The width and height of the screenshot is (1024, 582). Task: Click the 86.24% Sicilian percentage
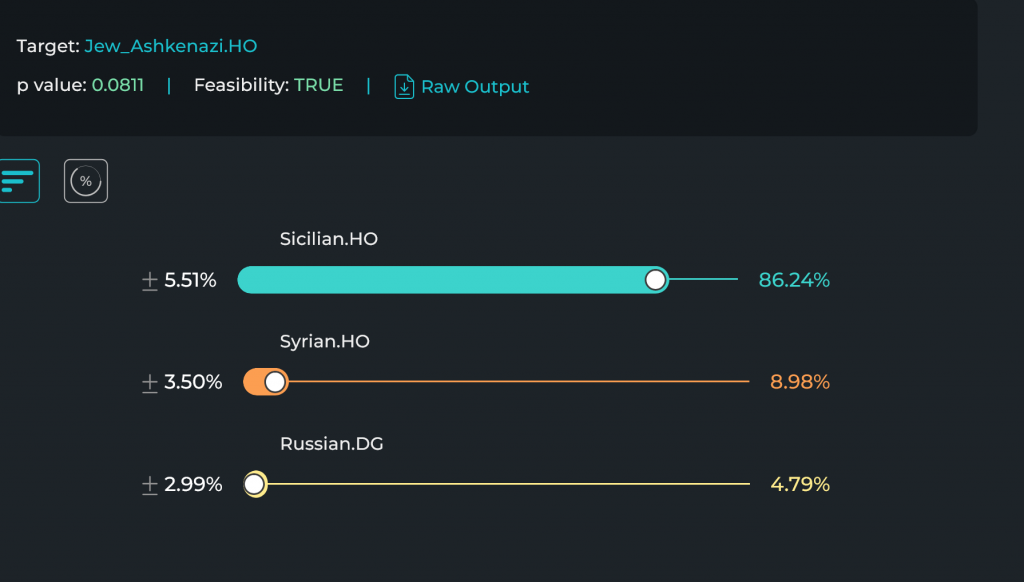794,280
